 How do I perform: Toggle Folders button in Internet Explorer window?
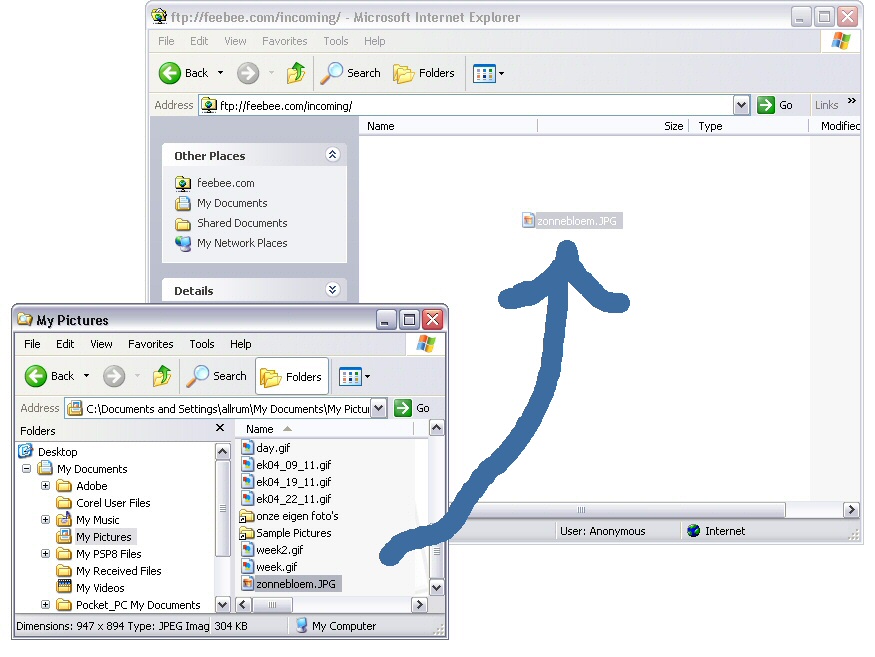coord(424,73)
